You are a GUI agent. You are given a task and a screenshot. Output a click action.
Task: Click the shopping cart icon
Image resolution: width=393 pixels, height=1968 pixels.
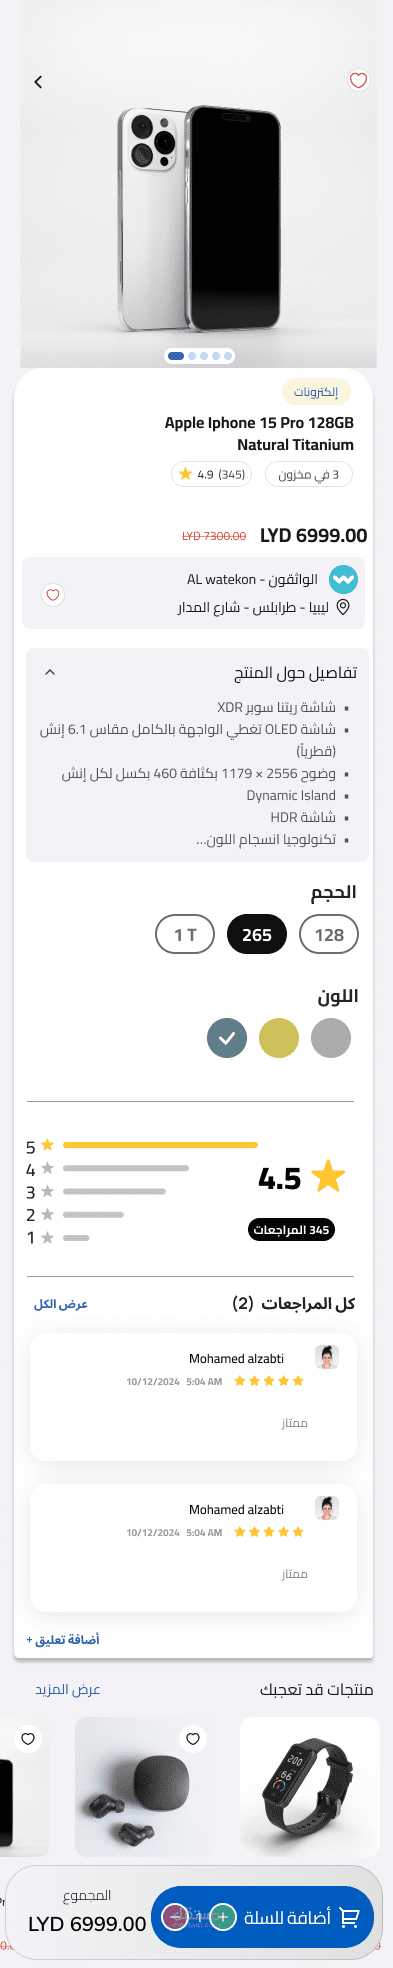point(349,1917)
